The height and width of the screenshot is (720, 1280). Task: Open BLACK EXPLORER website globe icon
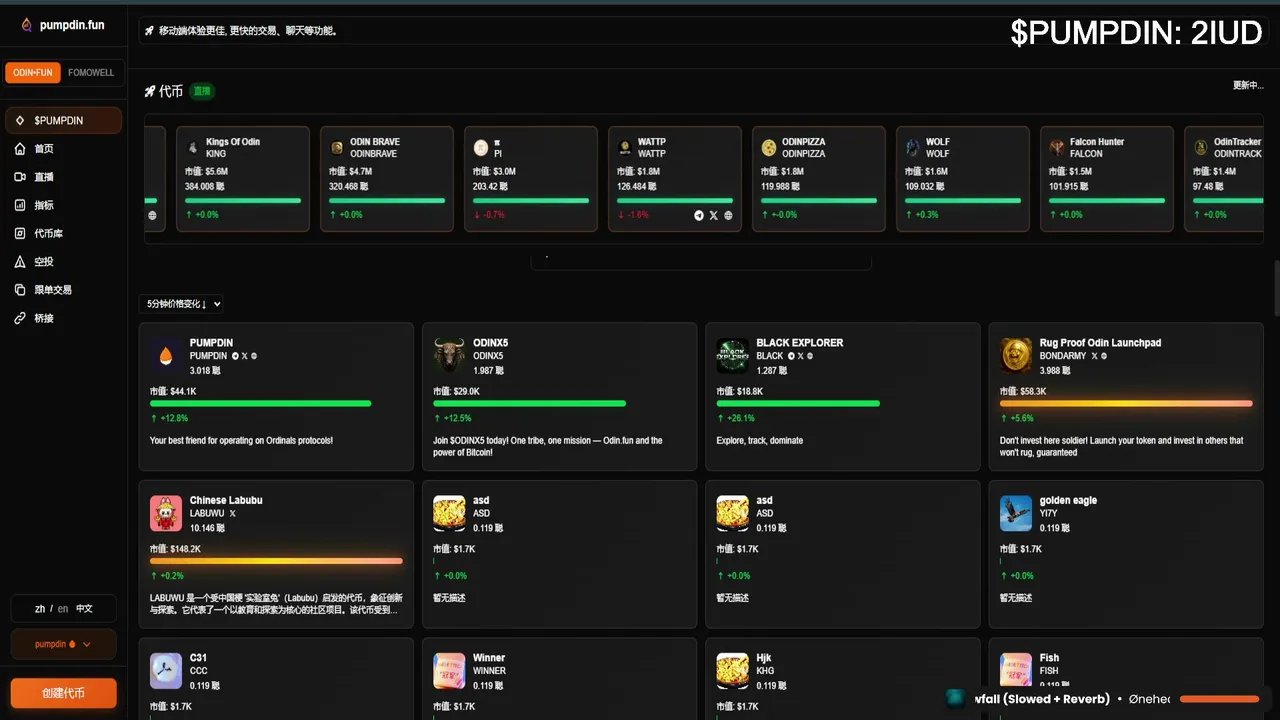[810, 356]
